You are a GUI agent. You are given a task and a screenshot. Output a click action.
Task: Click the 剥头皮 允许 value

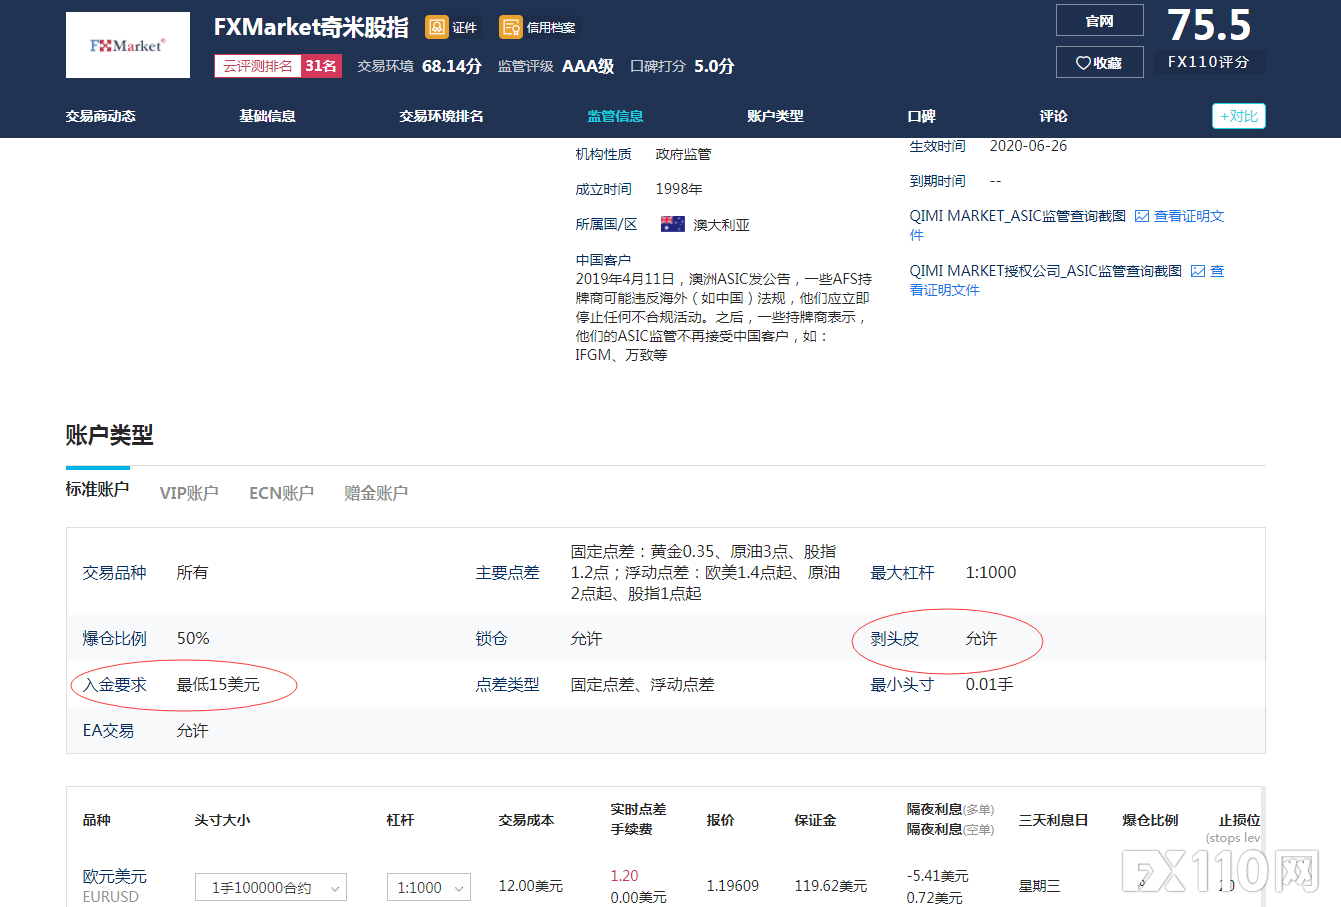click(x=981, y=639)
